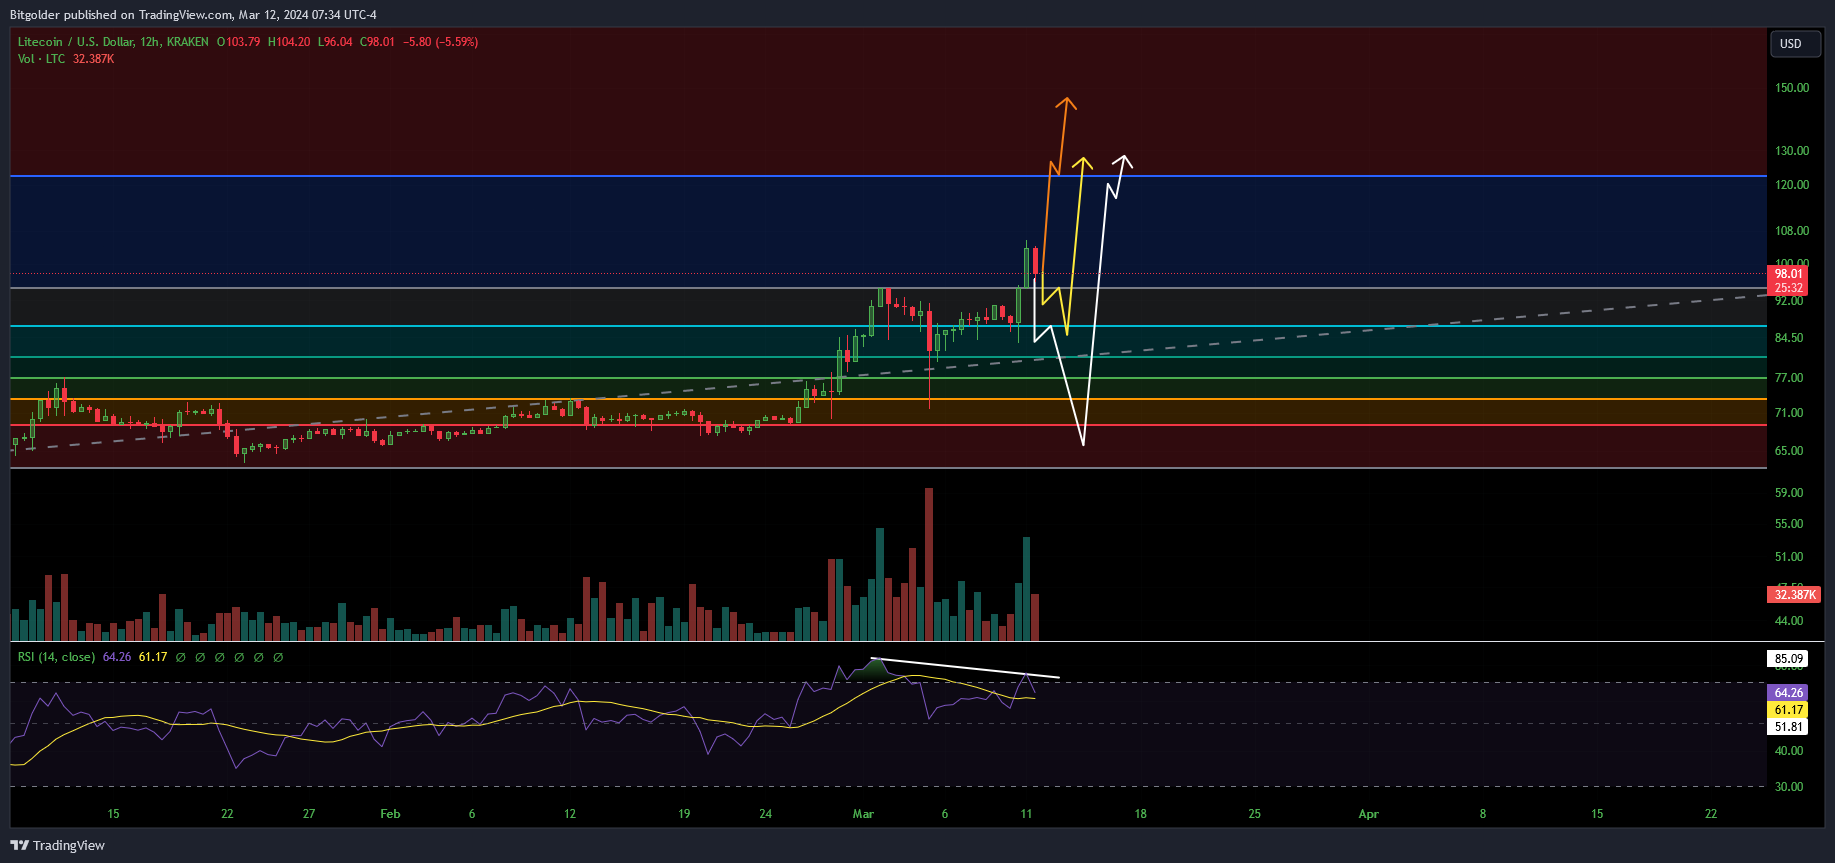Click the 65.00 price axis label
1835x863 pixels.
[x=1789, y=451]
